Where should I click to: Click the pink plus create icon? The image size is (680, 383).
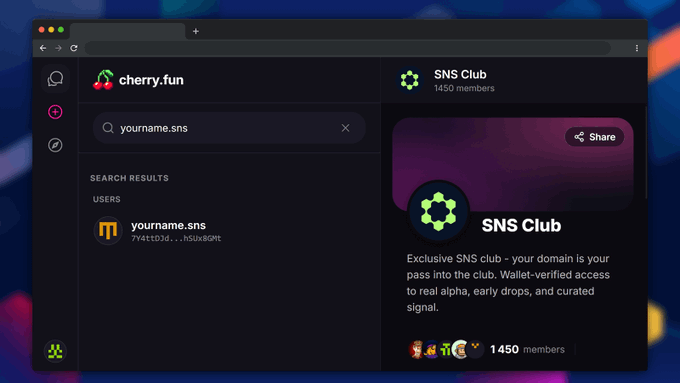click(x=55, y=112)
